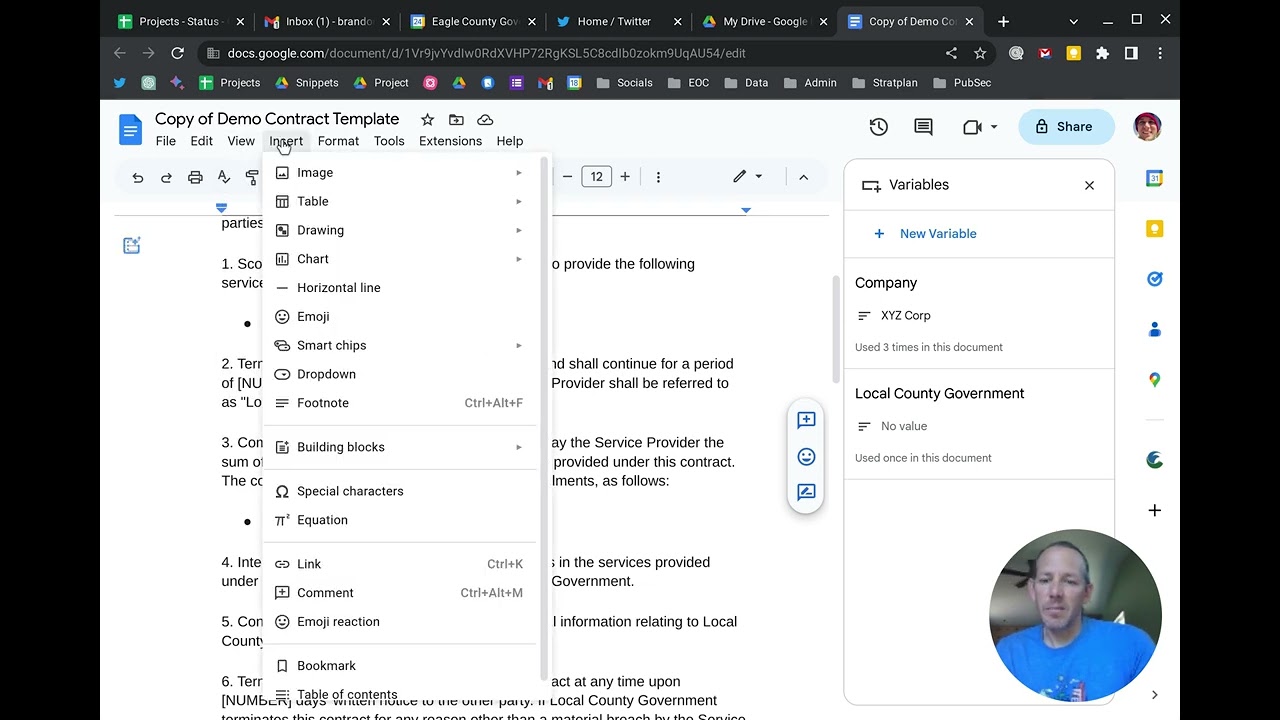Decrease font size with the minus button
The height and width of the screenshot is (720, 1280).
(567, 177)
